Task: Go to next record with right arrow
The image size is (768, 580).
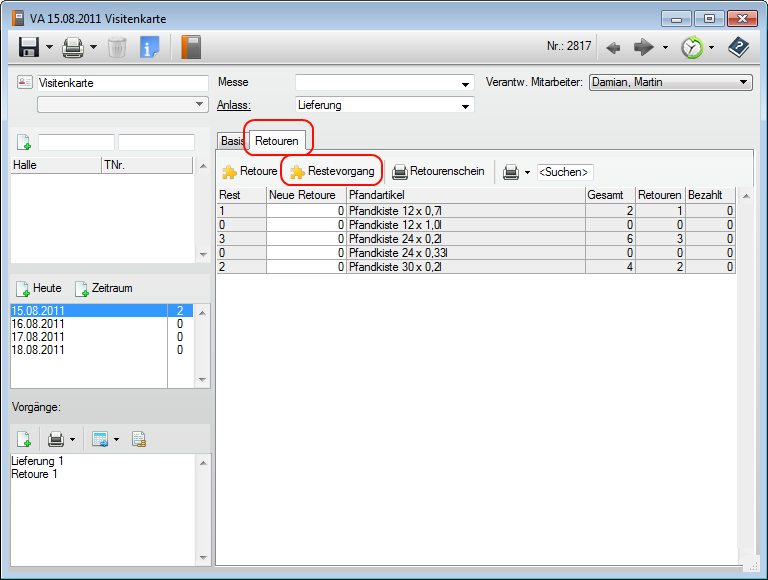Action: tap(644, 47)
